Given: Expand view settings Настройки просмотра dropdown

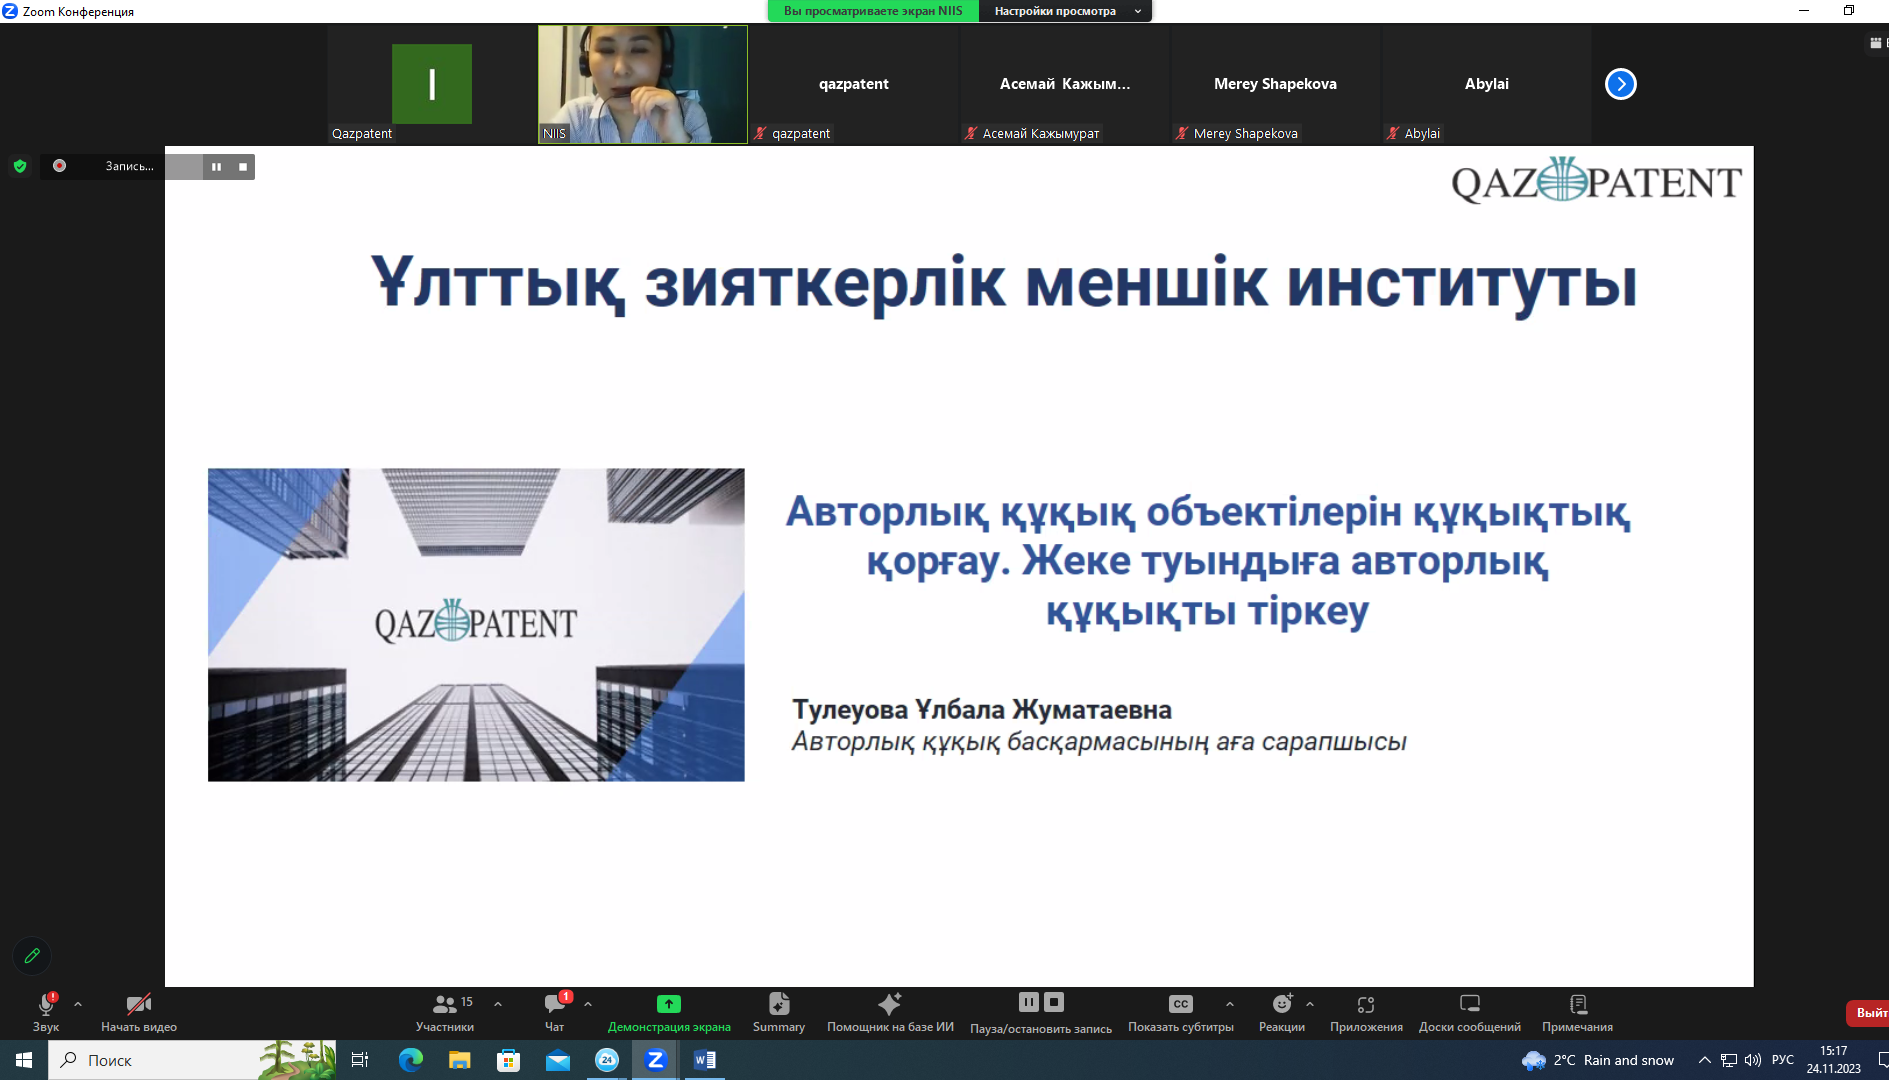Looking at the screenshot, I should 1066,11.
